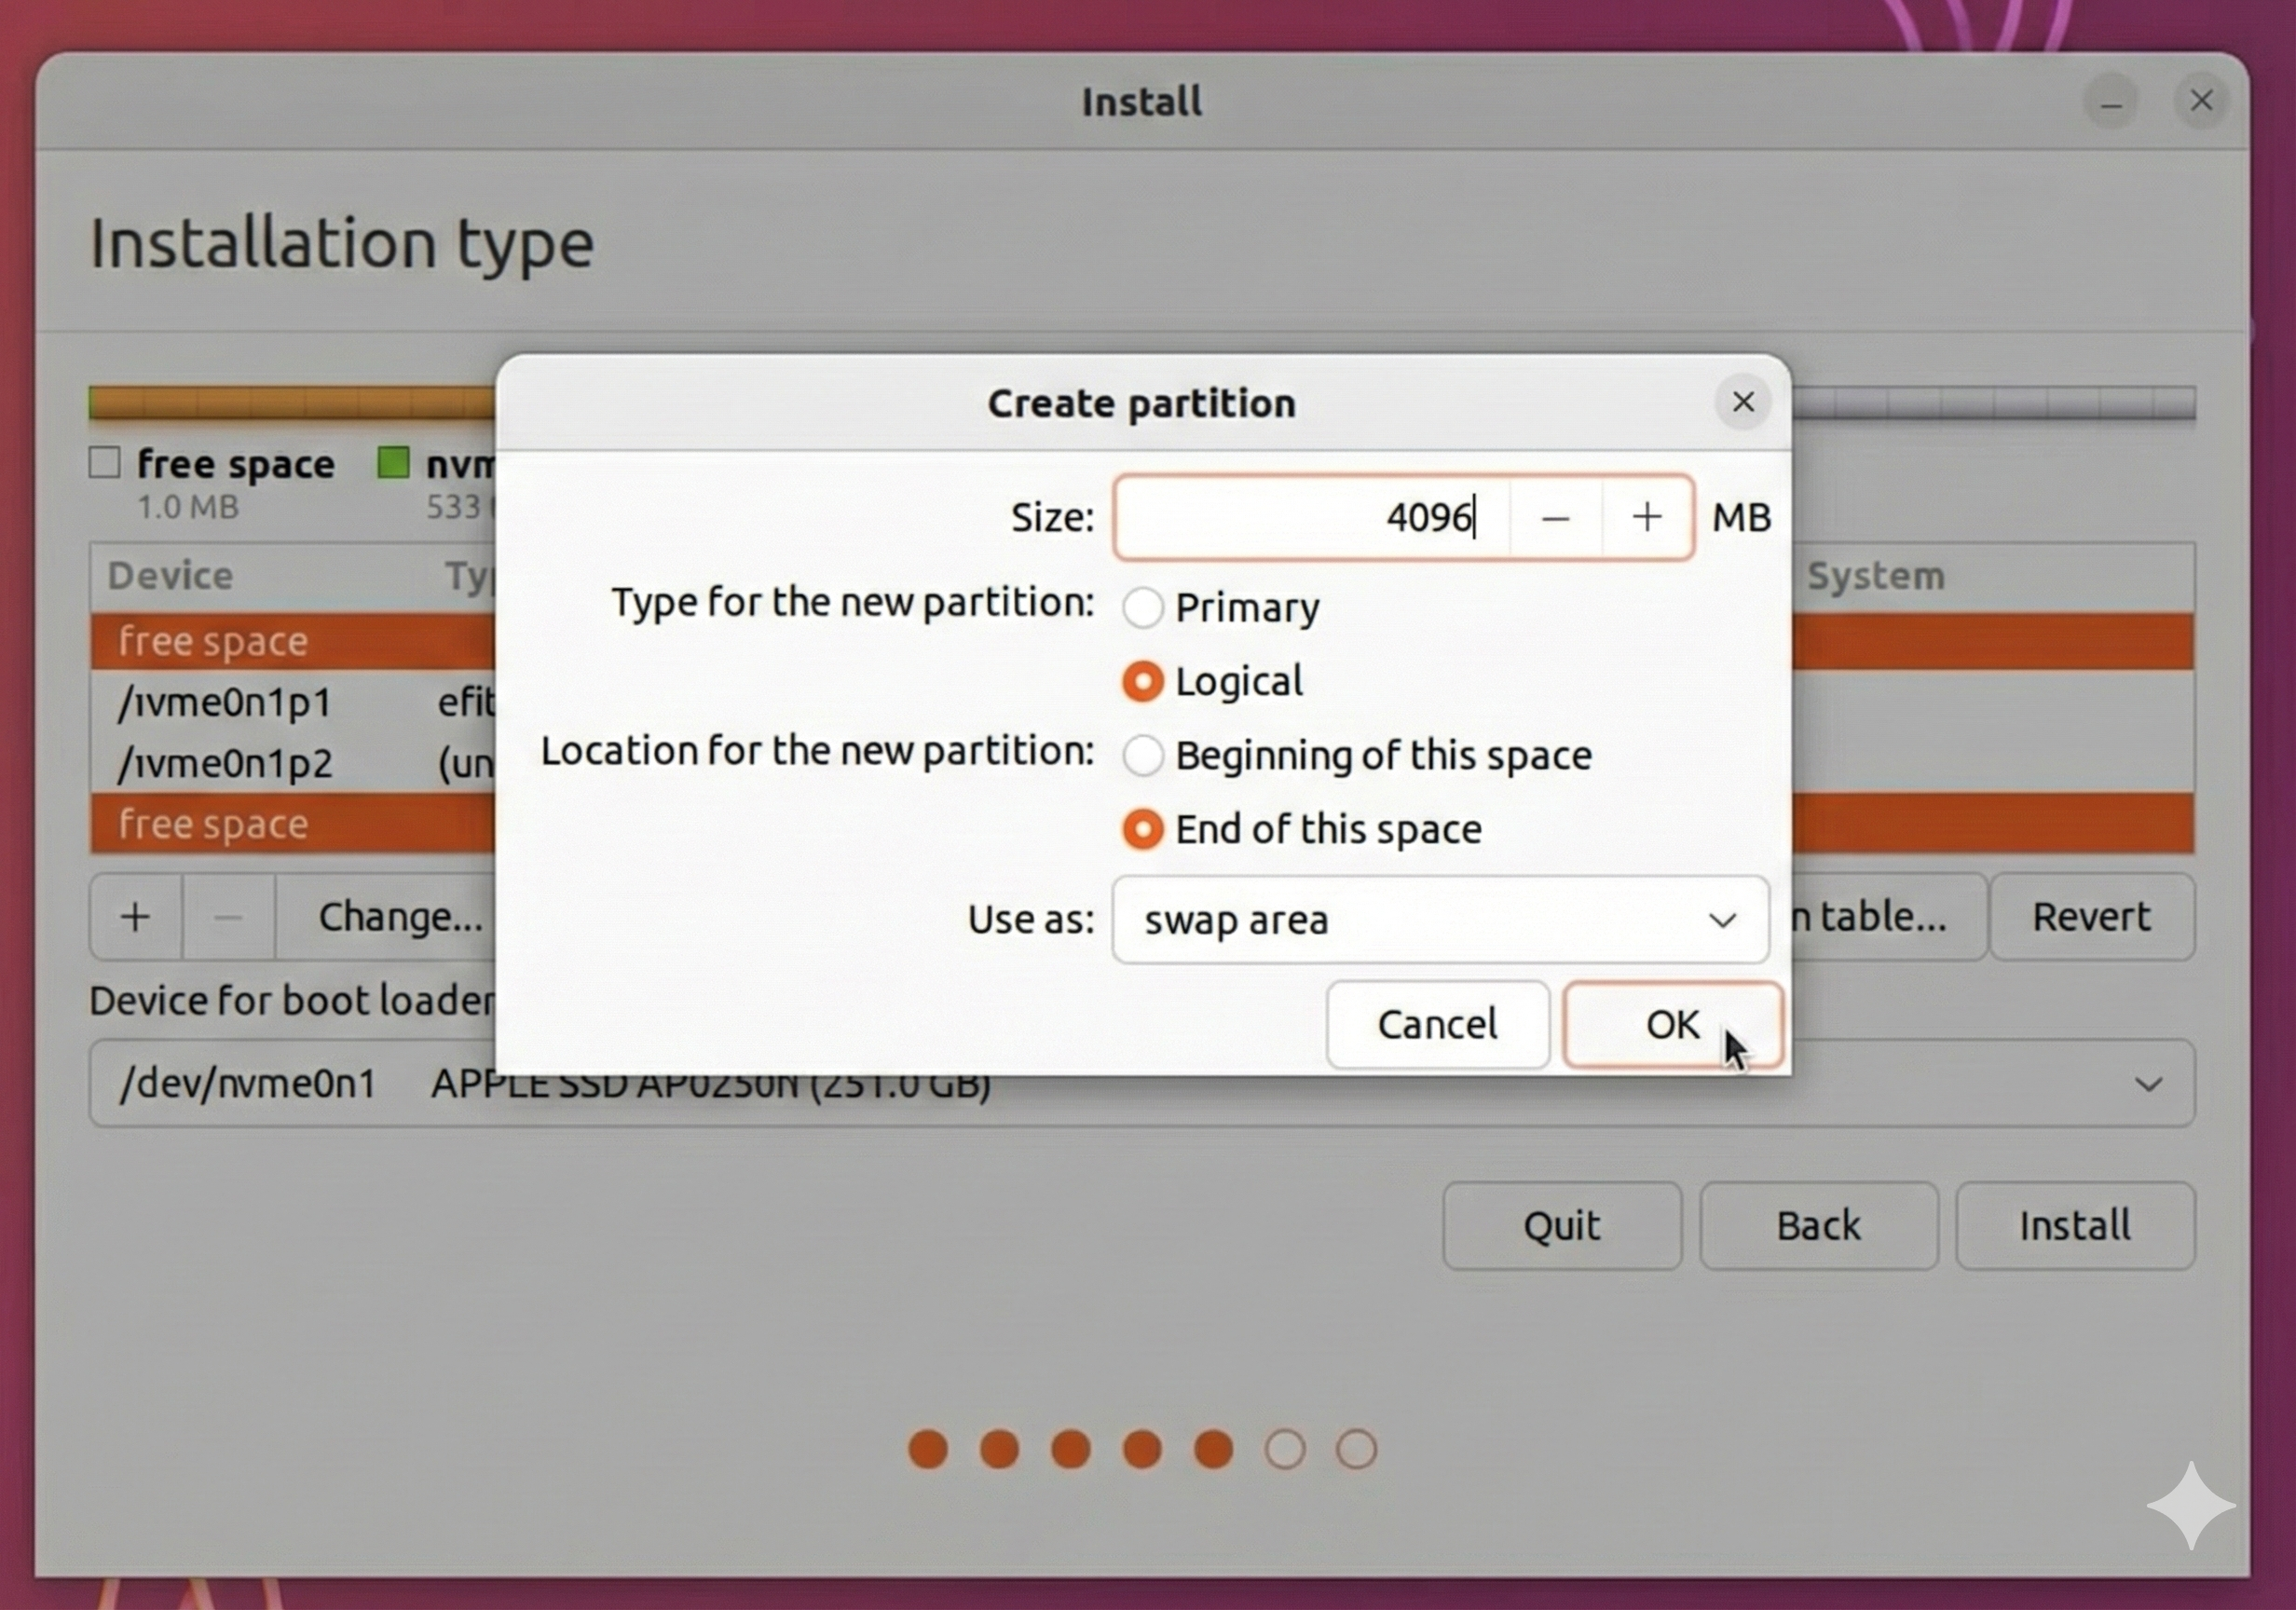Increase partition size with plus stepper

(x=1647, y=517)
